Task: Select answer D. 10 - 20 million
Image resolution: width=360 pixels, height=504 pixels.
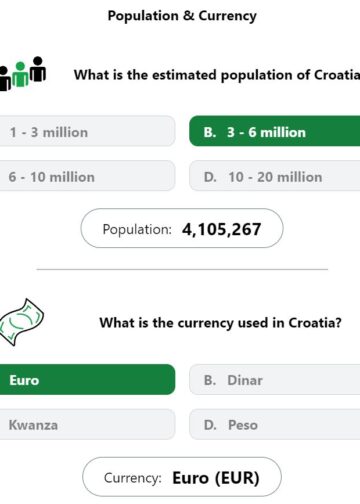Action: pyautogui.click(x=275, y=176)
